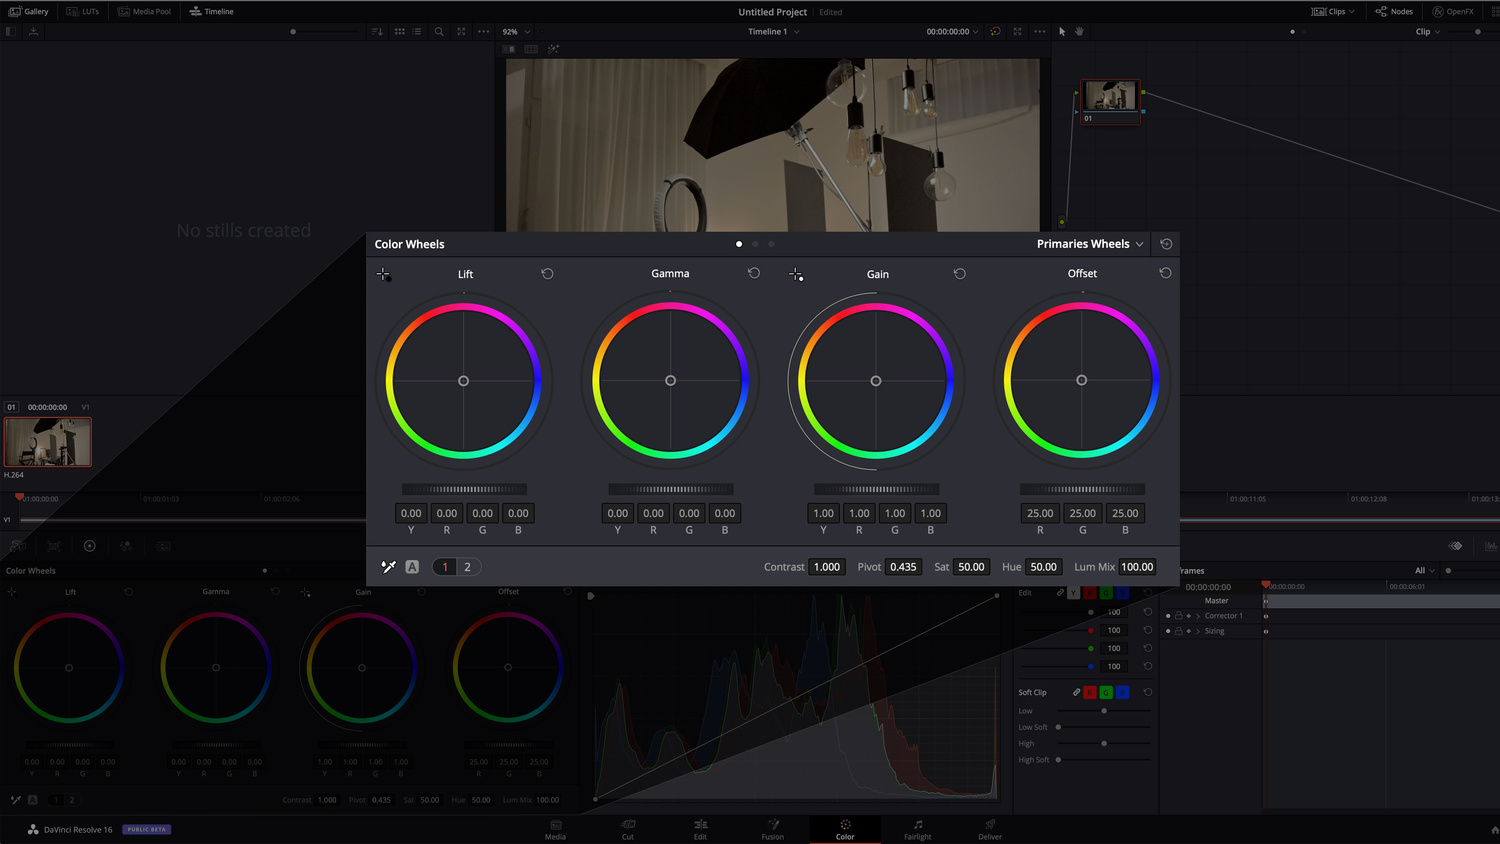Expand the Corrector 1 track
The height and width of the screenshot is (844, 1500).
1196,616
